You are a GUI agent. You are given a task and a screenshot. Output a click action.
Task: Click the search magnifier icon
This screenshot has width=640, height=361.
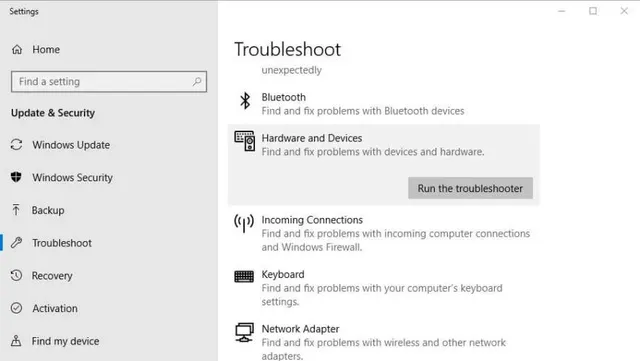click(197, 81)
